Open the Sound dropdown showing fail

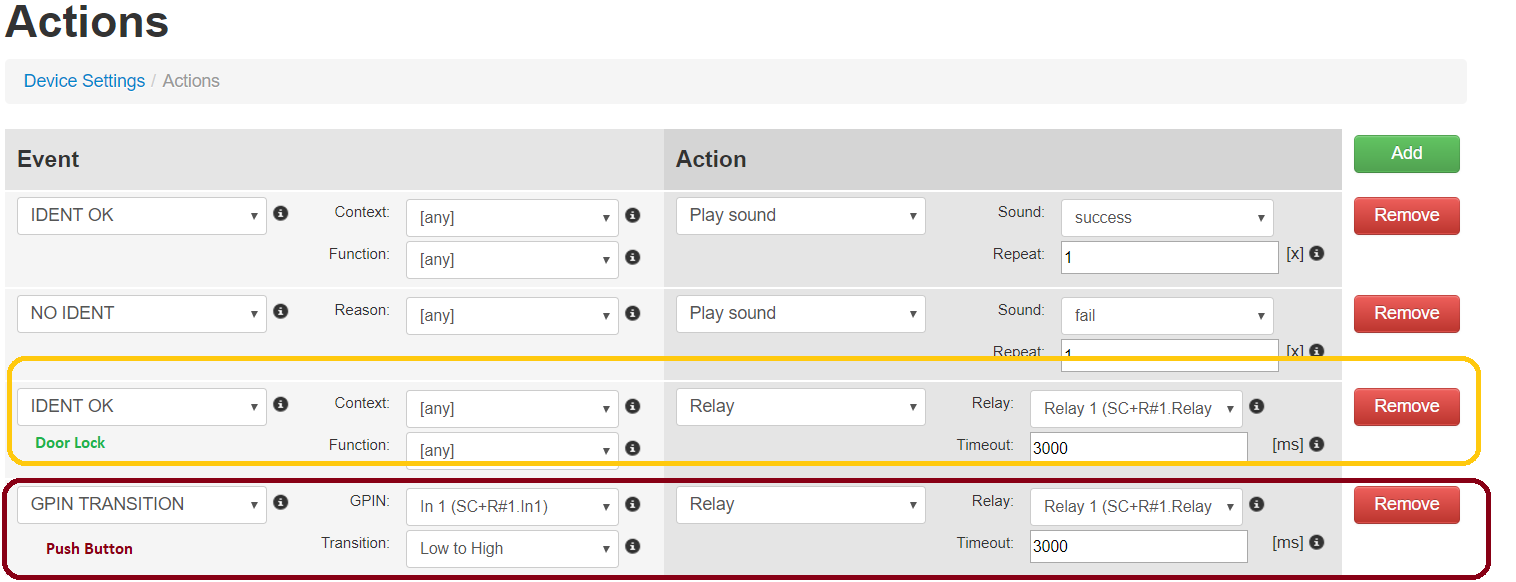[1166, 316]
